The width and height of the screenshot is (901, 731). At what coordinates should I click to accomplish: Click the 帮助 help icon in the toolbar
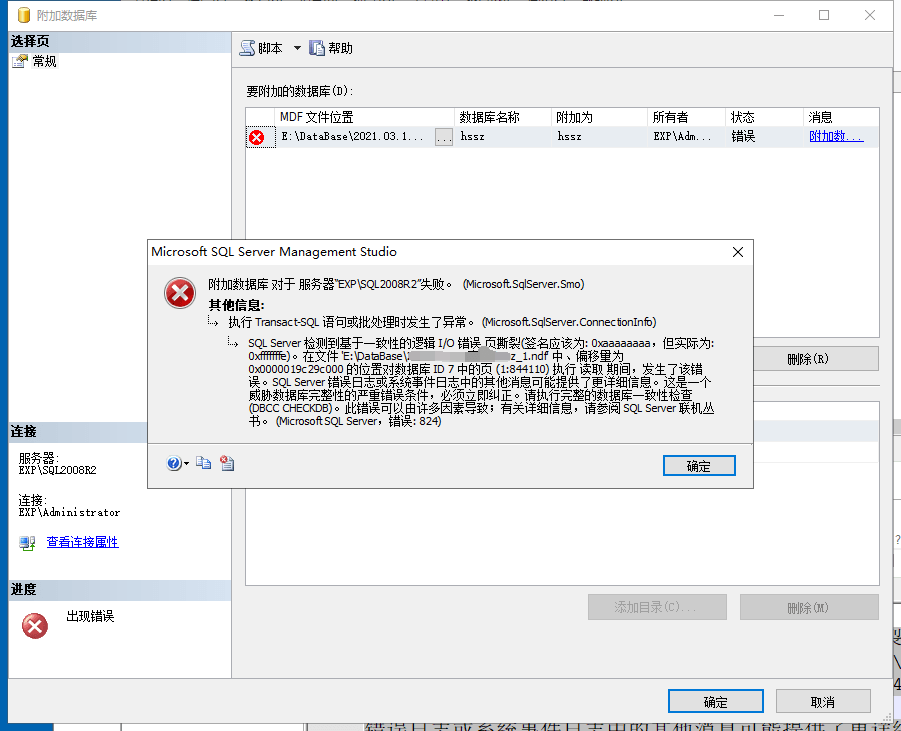click(317, 48)
